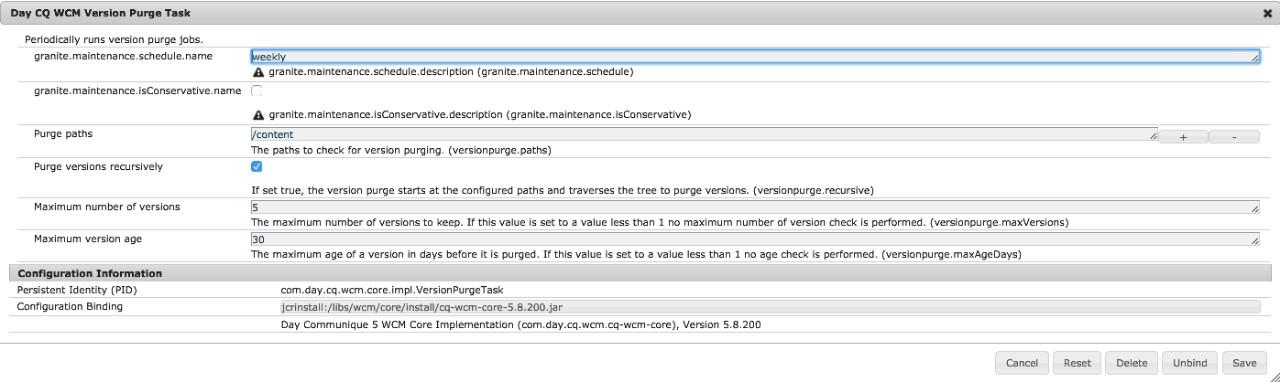Add a purge path with plus button
Image resolution: width=1280 pixels, height=382 pixels.
pyautogui.click(x=1183, y=137)
